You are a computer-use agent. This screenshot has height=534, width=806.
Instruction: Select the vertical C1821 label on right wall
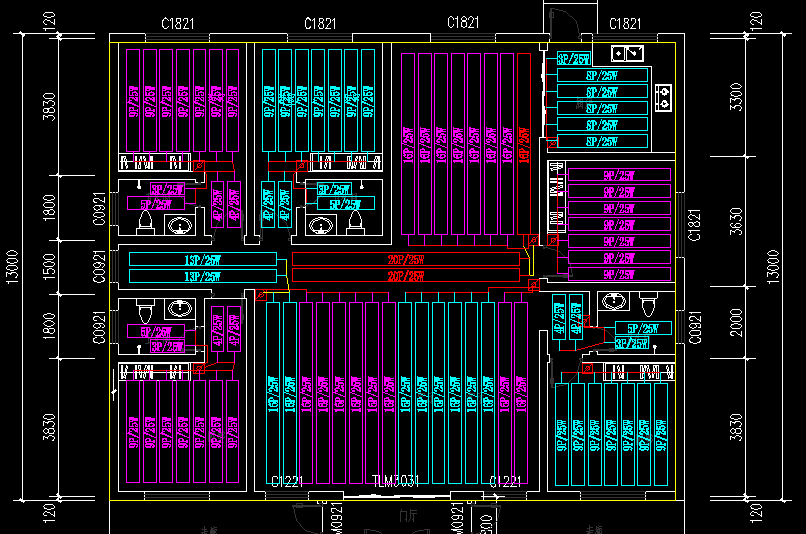pos(693,224)
